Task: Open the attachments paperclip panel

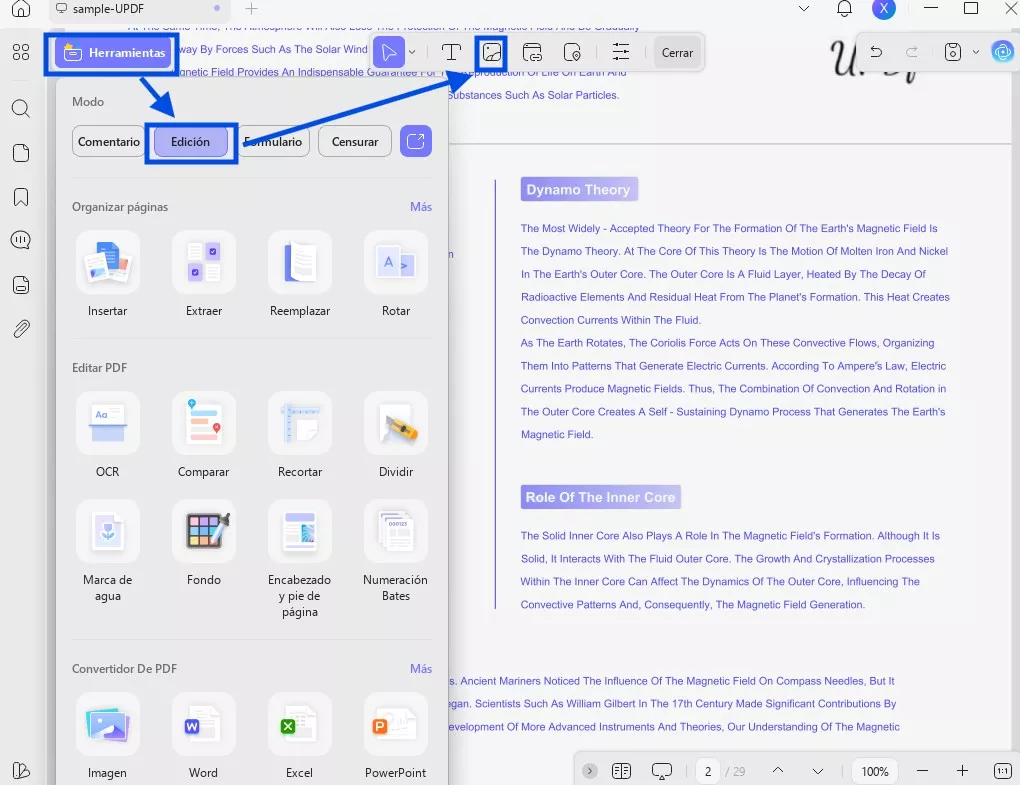Action: click(x=21, y=329)
